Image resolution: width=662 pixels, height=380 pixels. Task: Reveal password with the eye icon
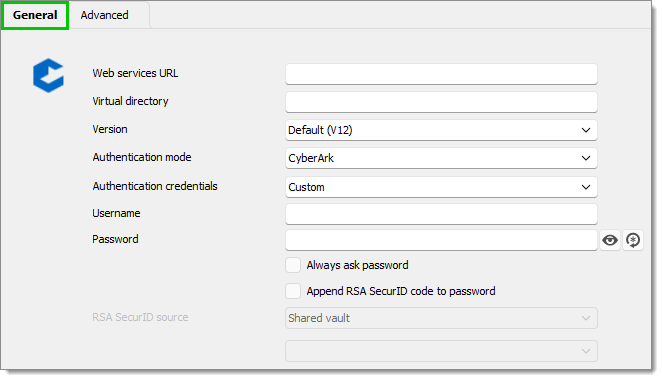[610, 240]
